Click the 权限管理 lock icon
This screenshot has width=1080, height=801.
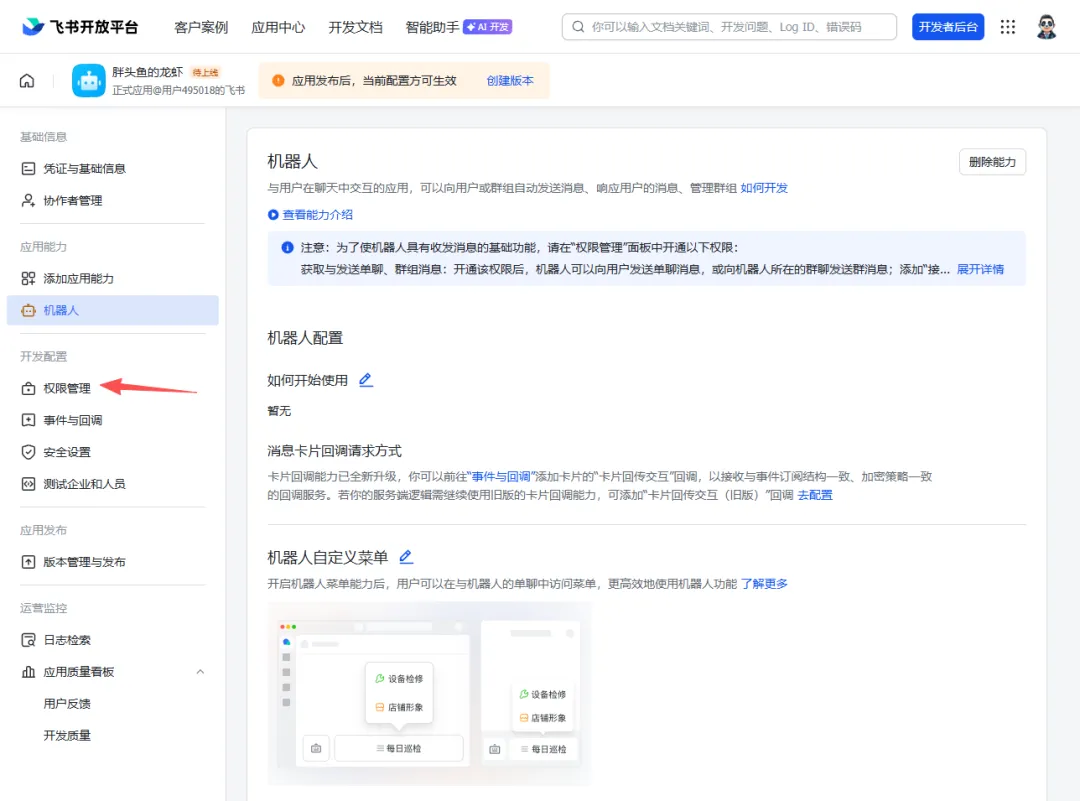28,388
